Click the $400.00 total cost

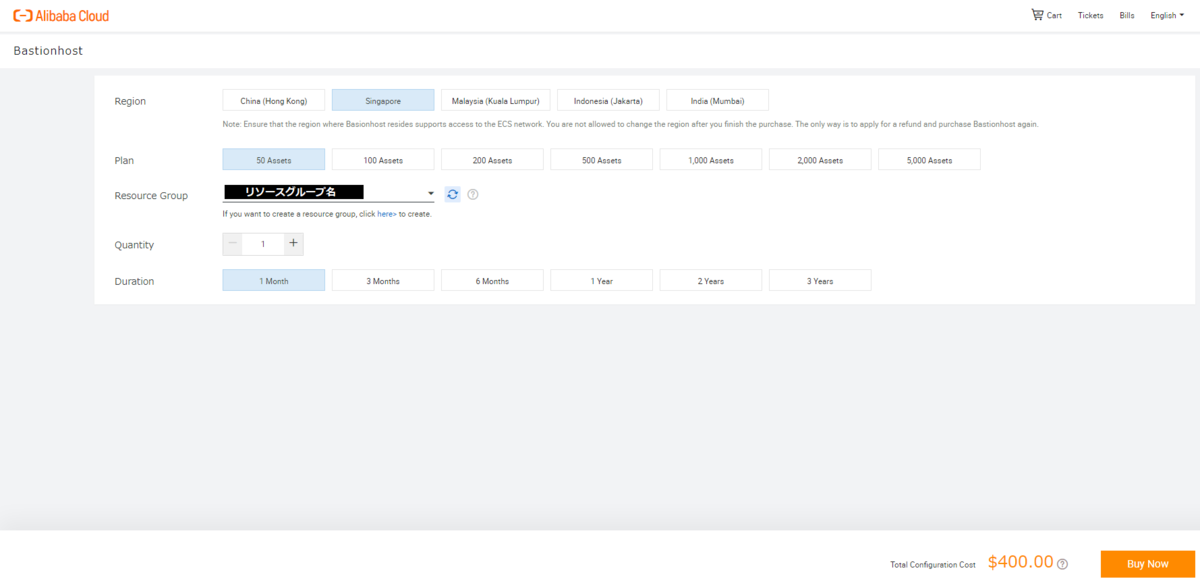[x=1020, y=562]
